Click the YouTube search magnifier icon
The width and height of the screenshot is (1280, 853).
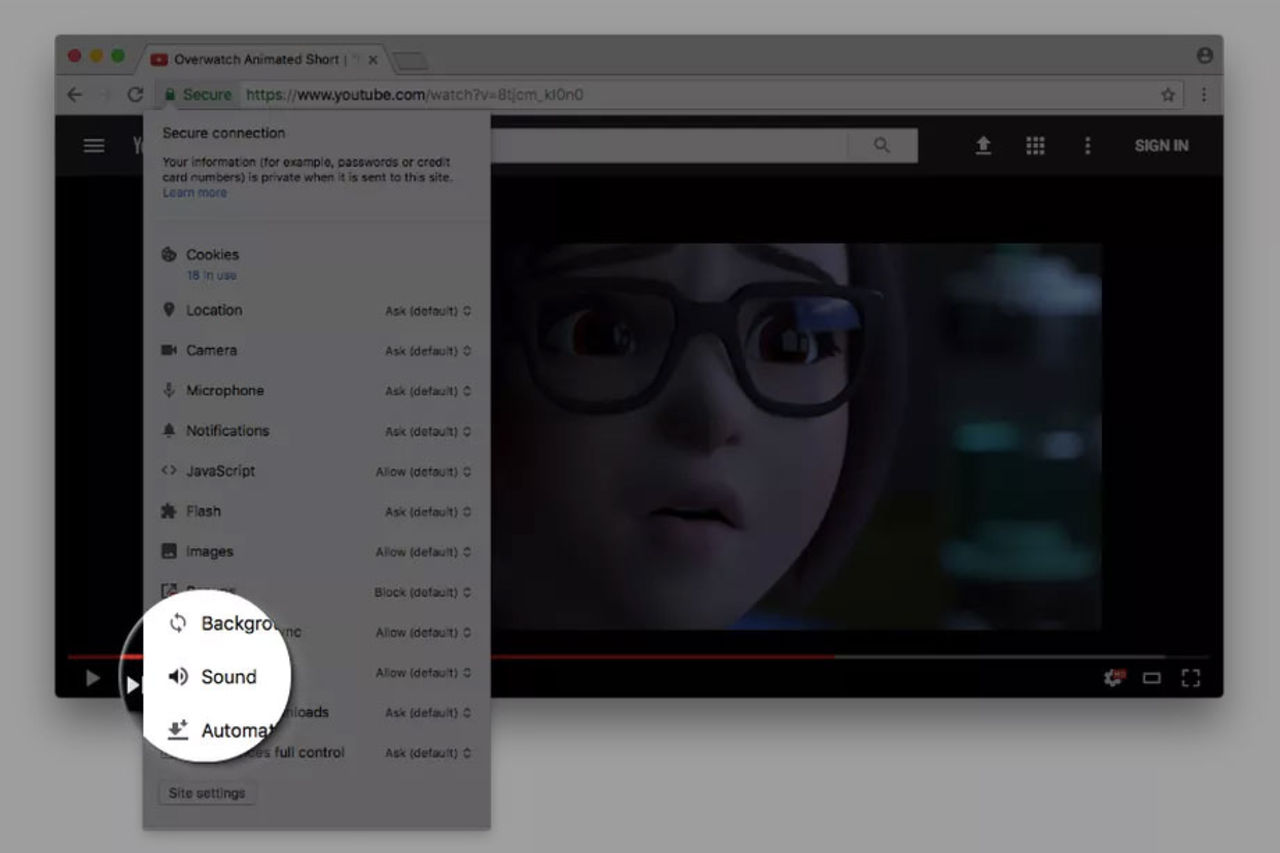[x=881, y=145]
